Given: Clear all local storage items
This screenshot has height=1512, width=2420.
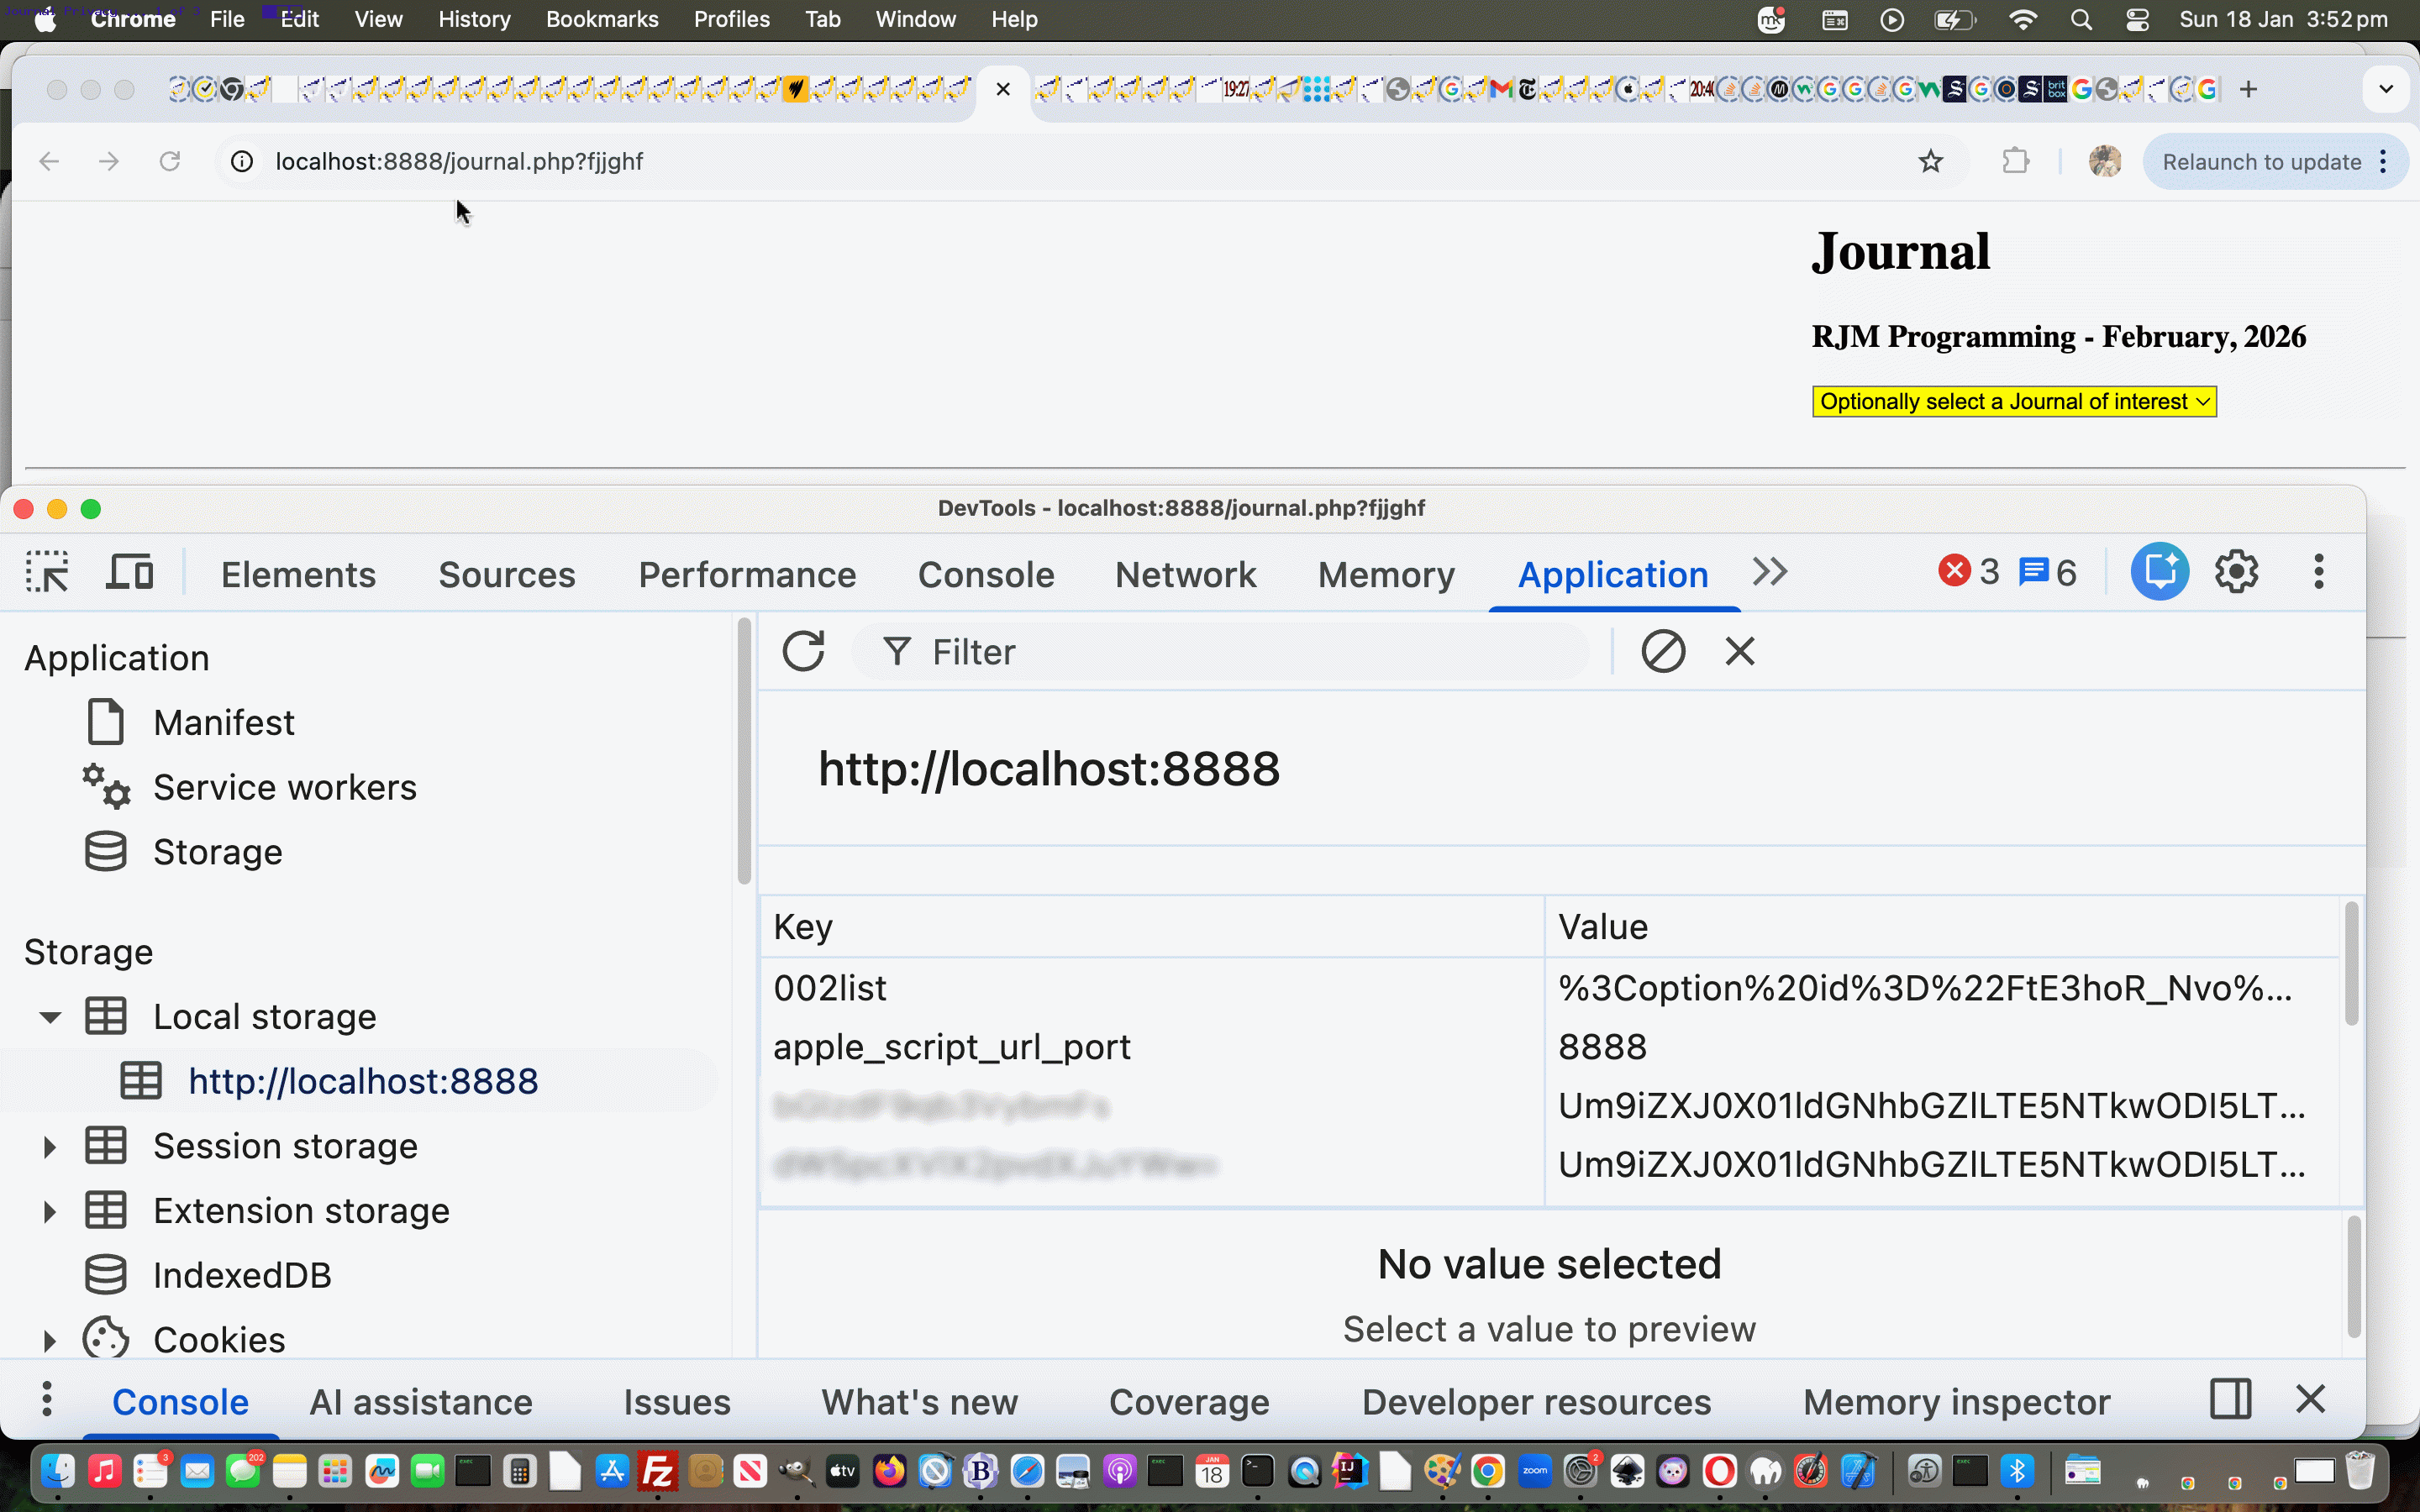Looking at the screenshot, I should [x=1662, y=651].
